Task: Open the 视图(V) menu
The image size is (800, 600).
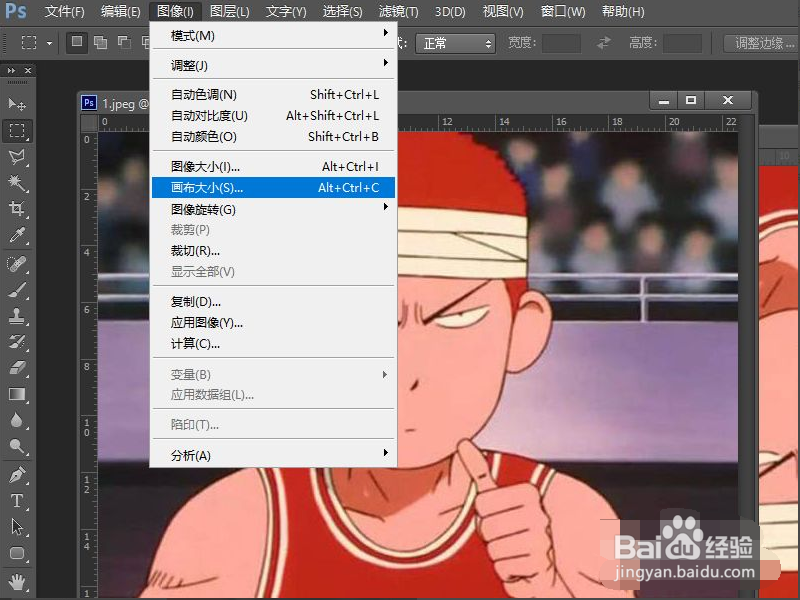Action: [503, 11]
